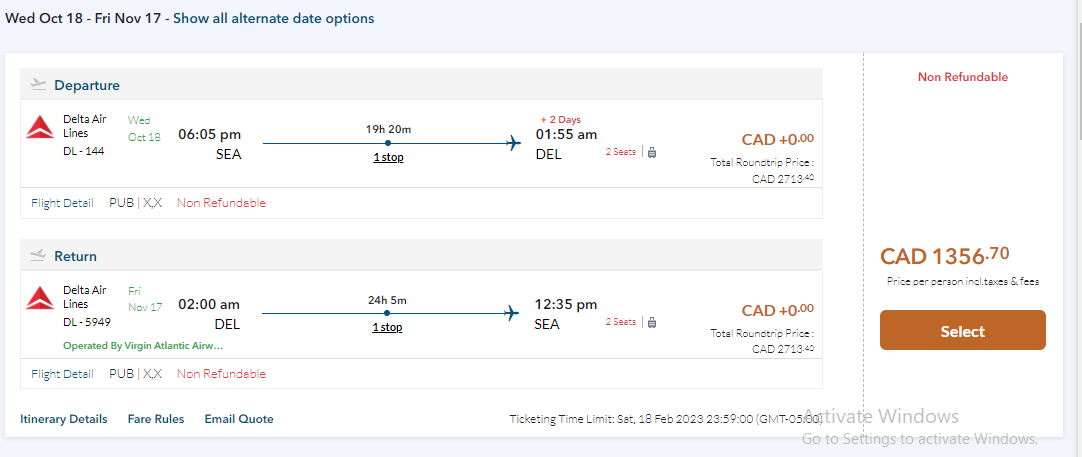The width and height of the screenshot is (1082, 457).
Task: Click the airplane arrow icon near DEL arrival
Action: click(x=514, y=143)
